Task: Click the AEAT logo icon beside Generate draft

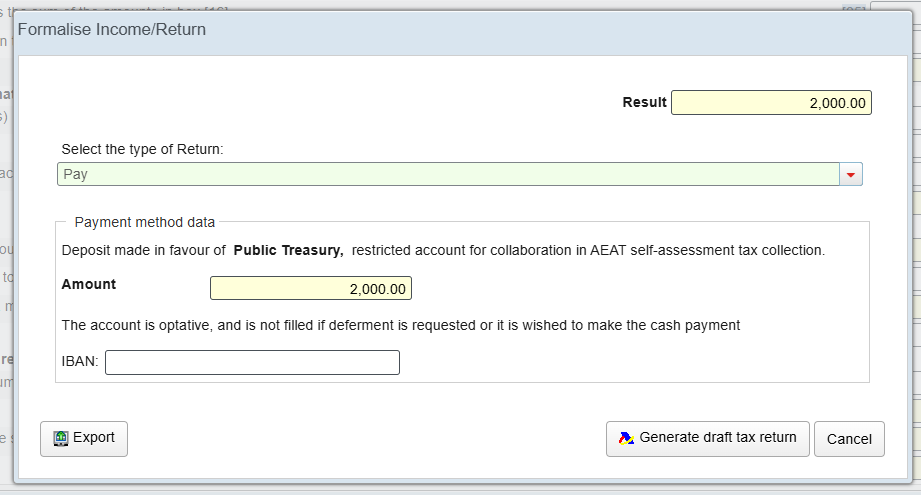Action: pos(626,438)
